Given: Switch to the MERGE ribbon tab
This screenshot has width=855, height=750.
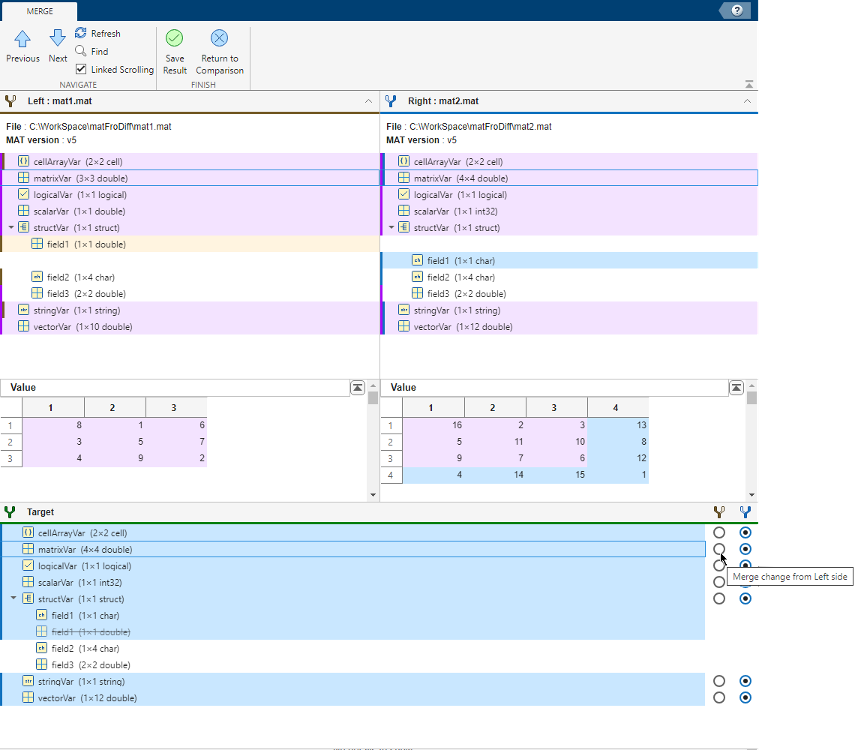Looking at the screenshot, I should [x=39, y=10].
